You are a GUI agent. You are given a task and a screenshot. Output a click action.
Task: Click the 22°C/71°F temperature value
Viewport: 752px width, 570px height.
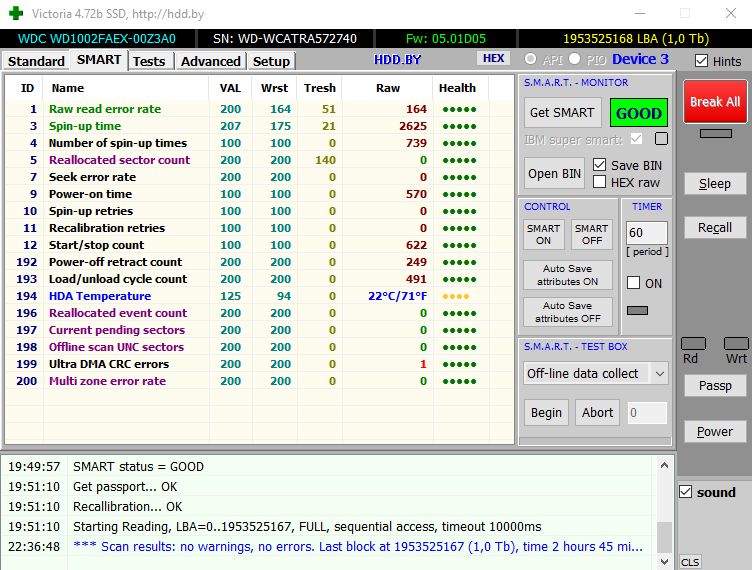[397, 296]
